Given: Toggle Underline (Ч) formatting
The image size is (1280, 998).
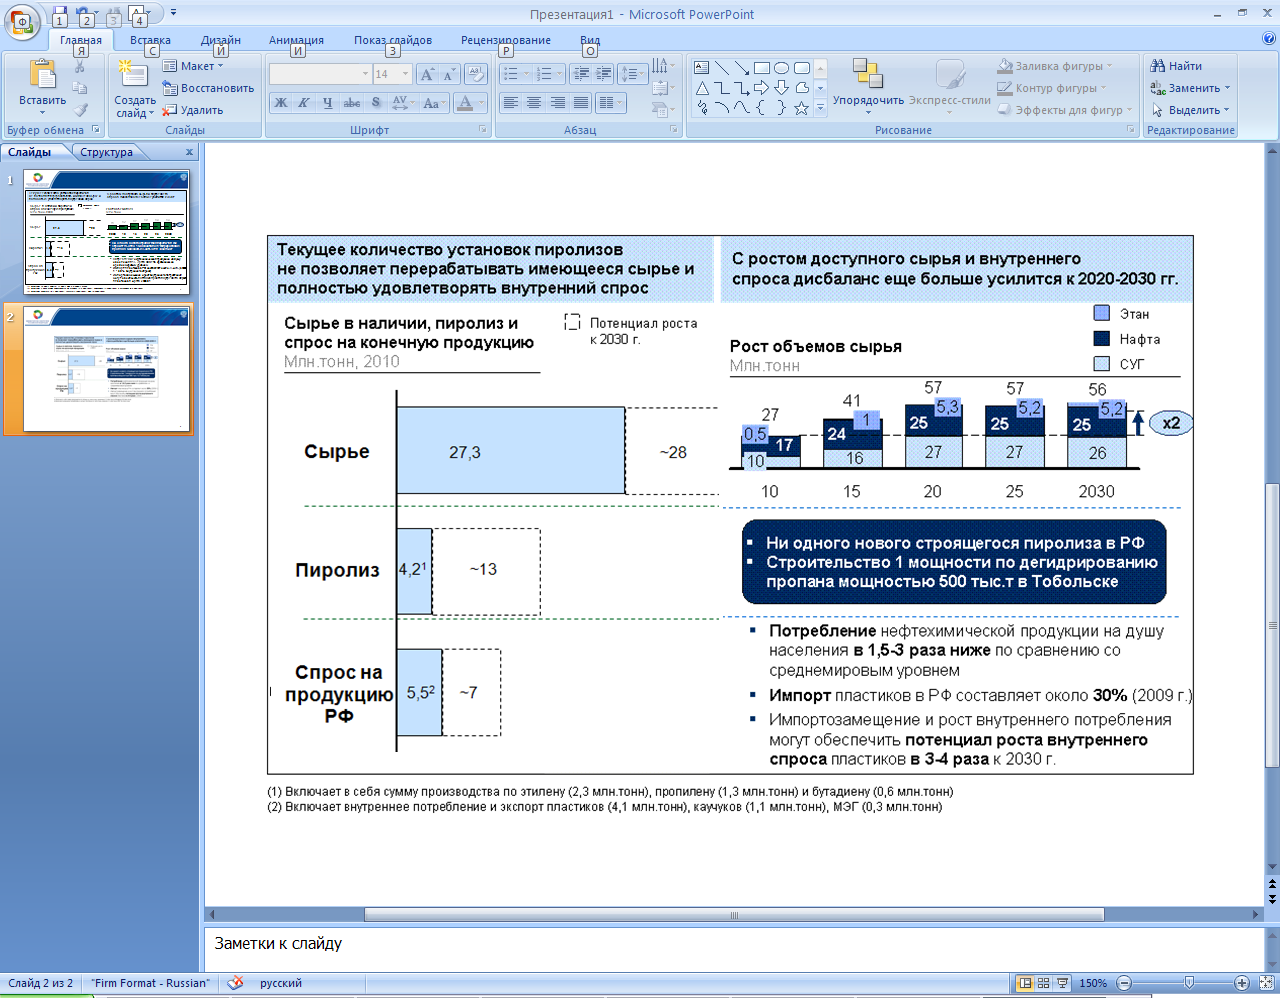Looking at the screenshot, I should tap(327, 103).
